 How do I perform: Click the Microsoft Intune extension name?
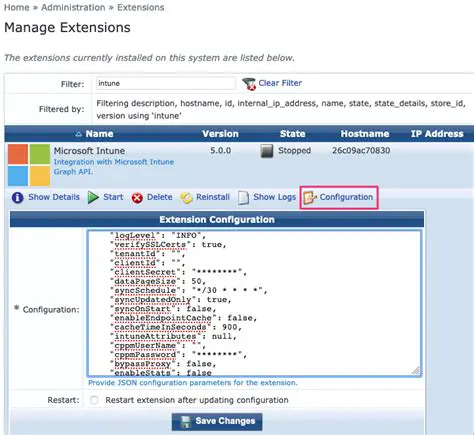89,151
